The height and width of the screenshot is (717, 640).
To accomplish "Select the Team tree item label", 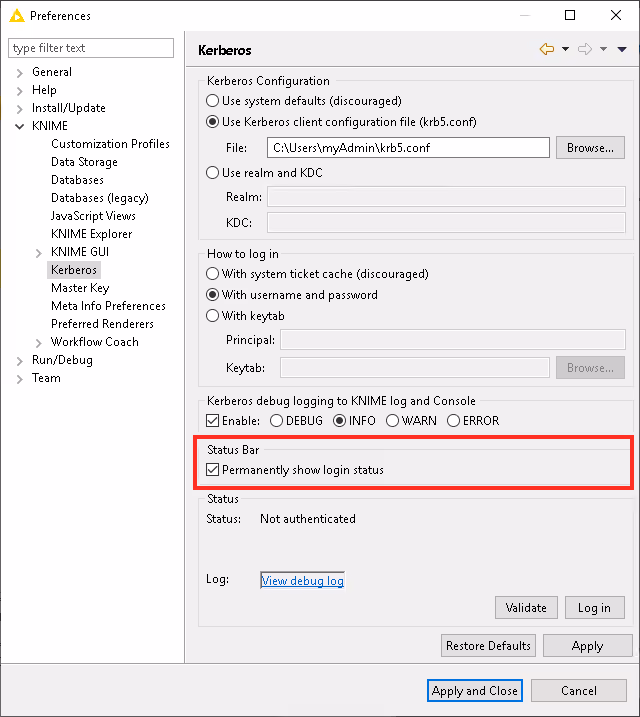I will click(x=46, y=378).
